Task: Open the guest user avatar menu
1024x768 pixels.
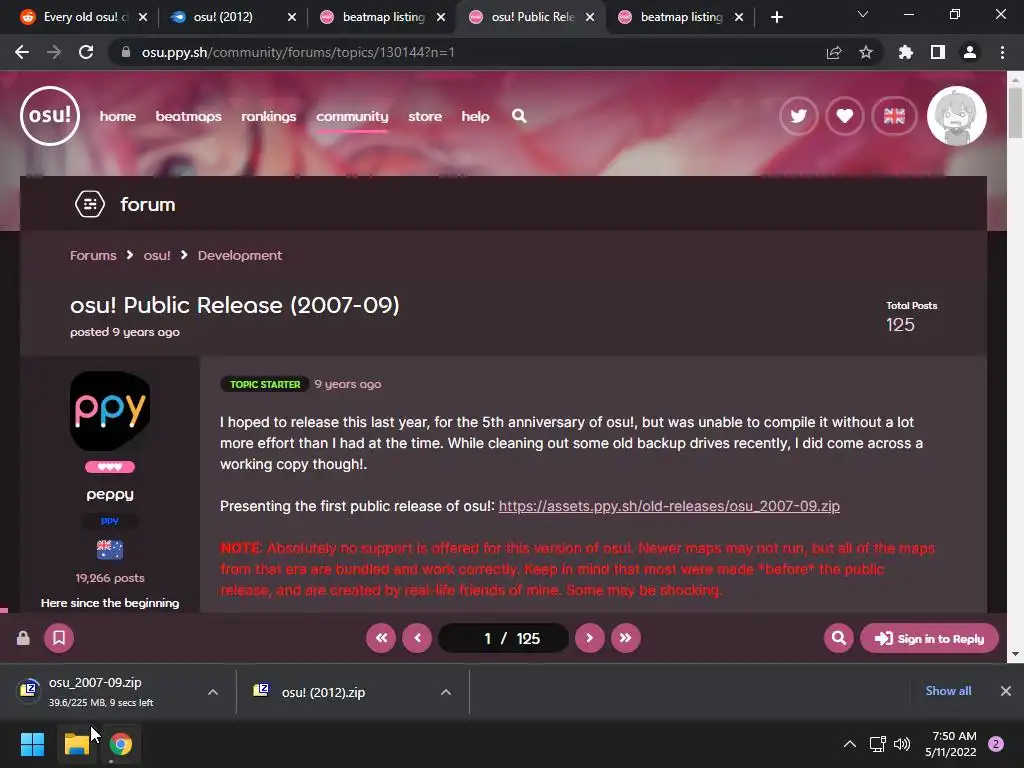Action: [x=957, y=116]
